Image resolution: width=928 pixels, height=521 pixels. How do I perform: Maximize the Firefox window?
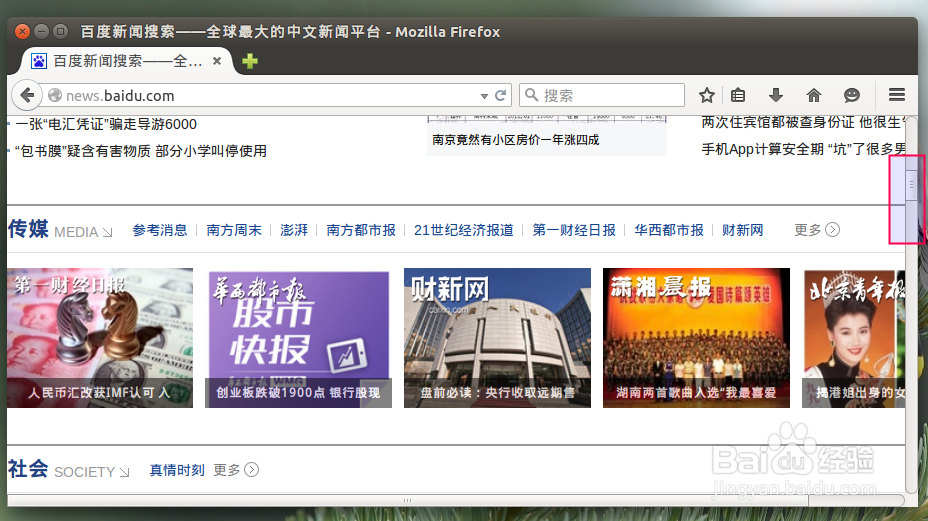coord(60,31)
